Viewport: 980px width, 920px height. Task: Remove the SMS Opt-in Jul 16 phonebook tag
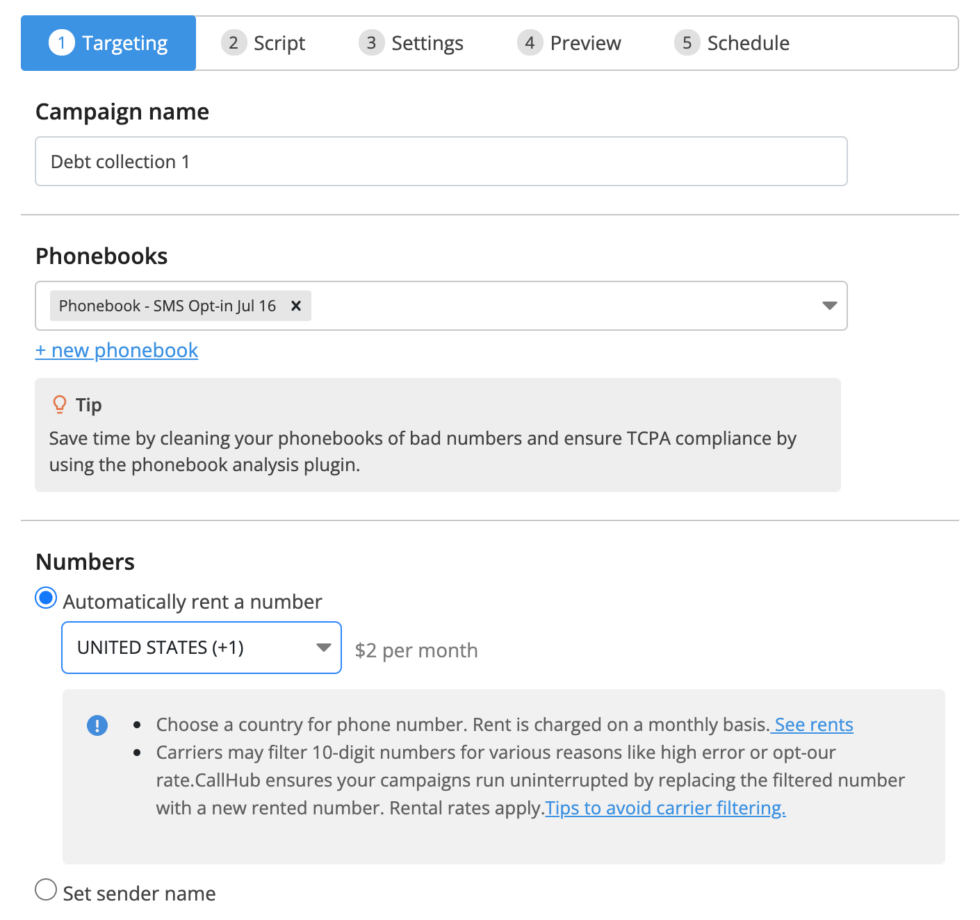[x=296, y=306]
